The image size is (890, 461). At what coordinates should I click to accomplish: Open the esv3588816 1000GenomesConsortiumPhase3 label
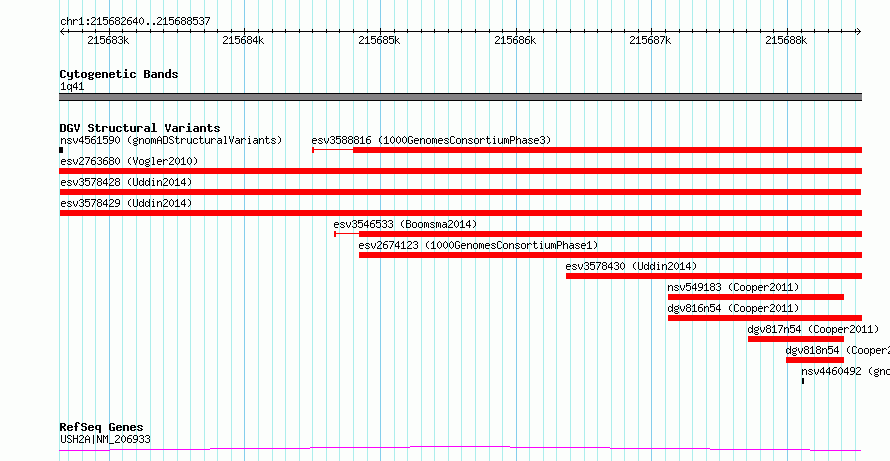coord(431,140)
